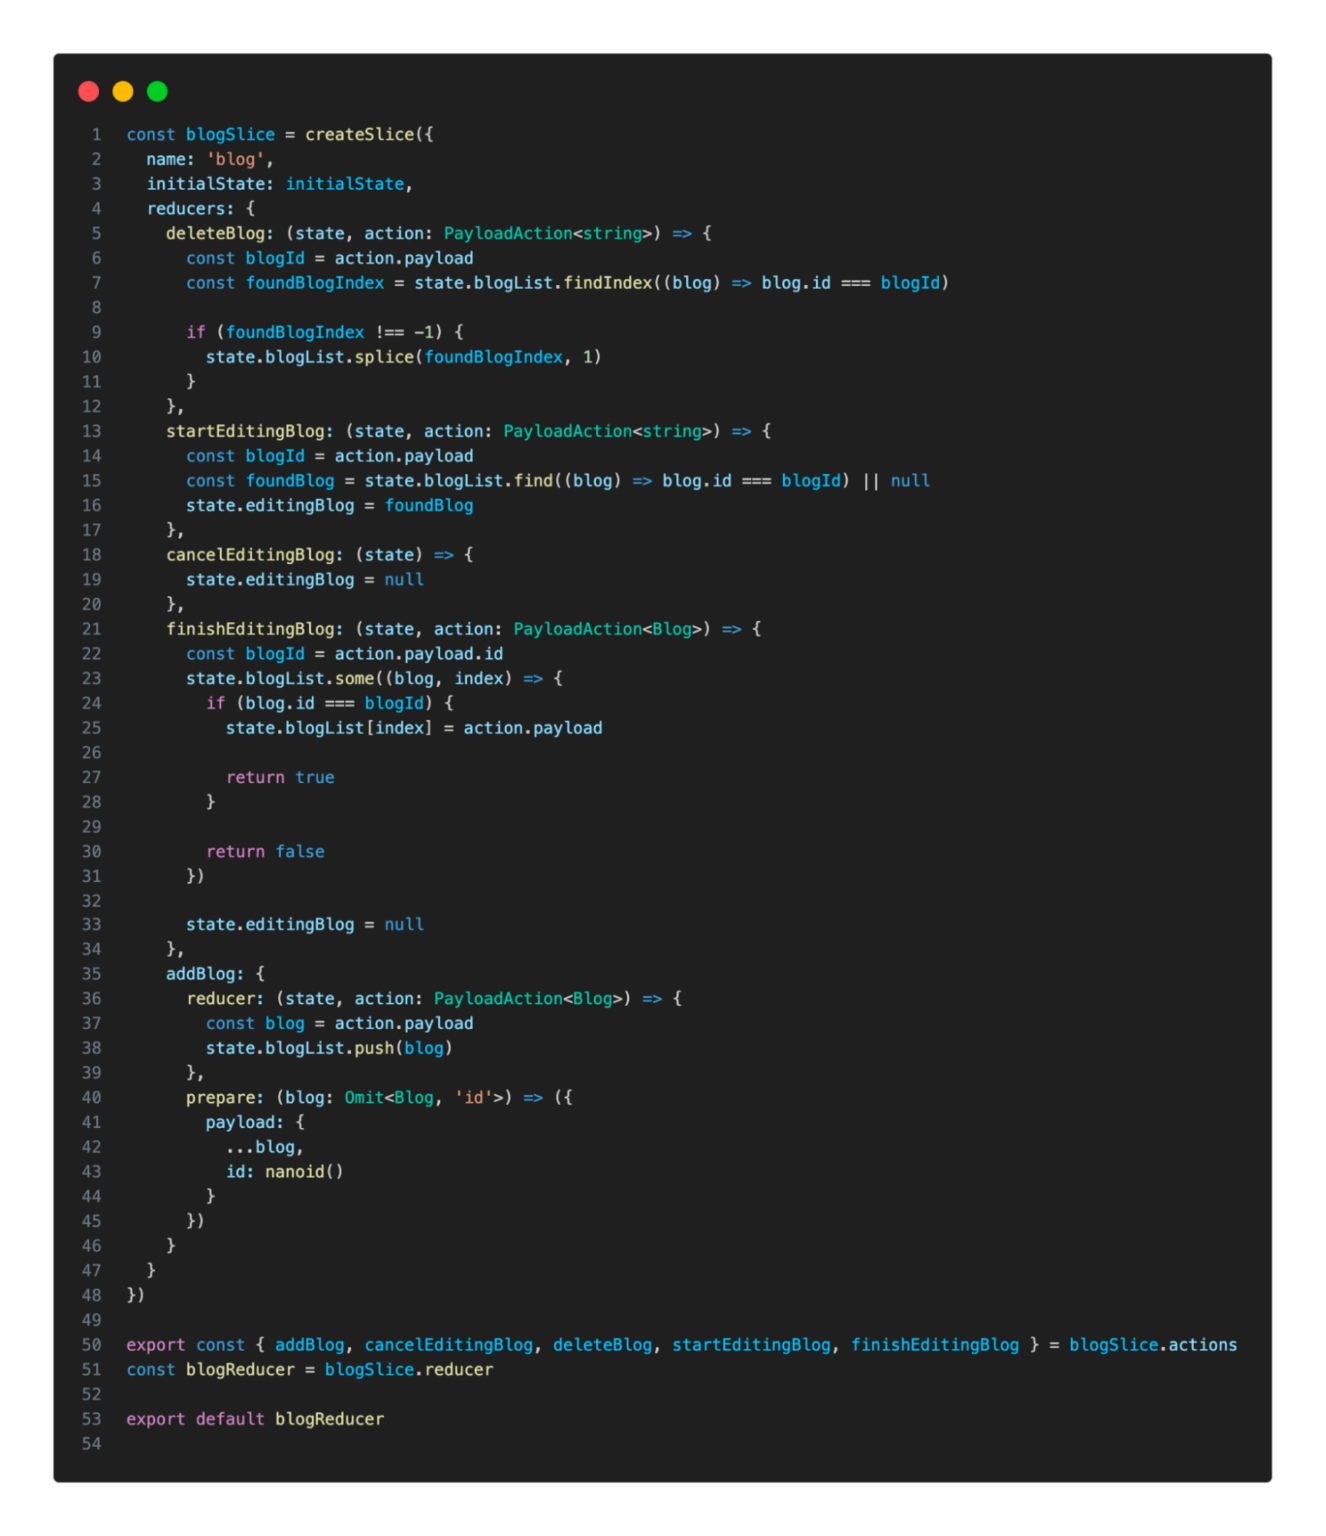The image size is (1326, 1536).
Task: Select the addBlog reducer key
Action: (x=202, y=973)
